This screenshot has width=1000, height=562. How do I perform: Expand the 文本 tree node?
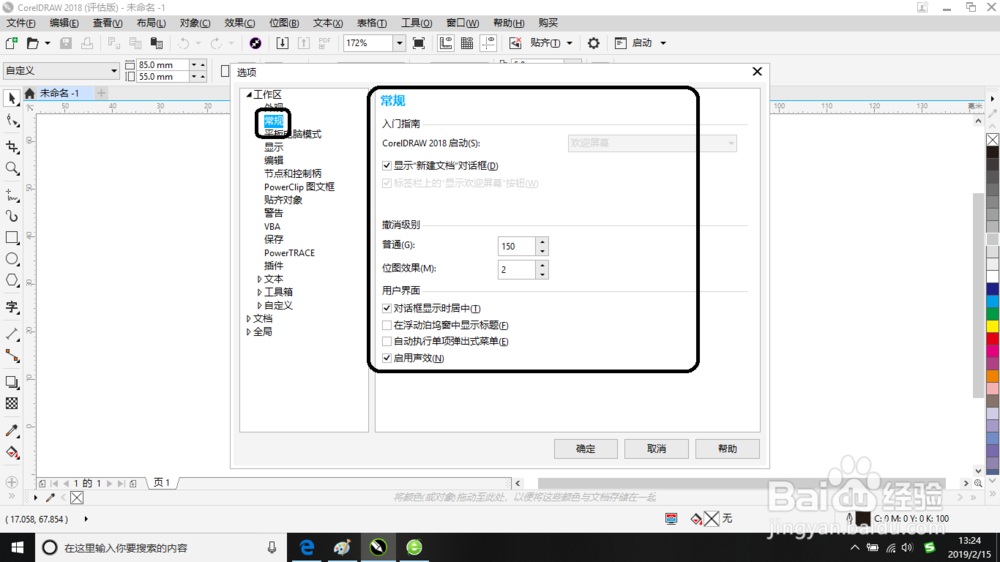tap(259, 279)
